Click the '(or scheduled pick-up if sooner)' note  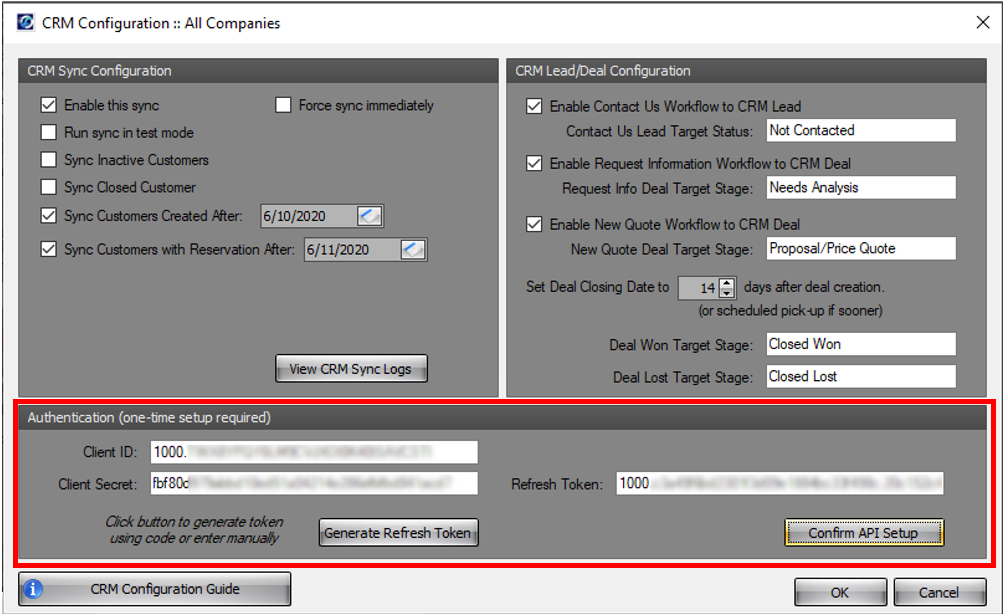tap(790, 311)
